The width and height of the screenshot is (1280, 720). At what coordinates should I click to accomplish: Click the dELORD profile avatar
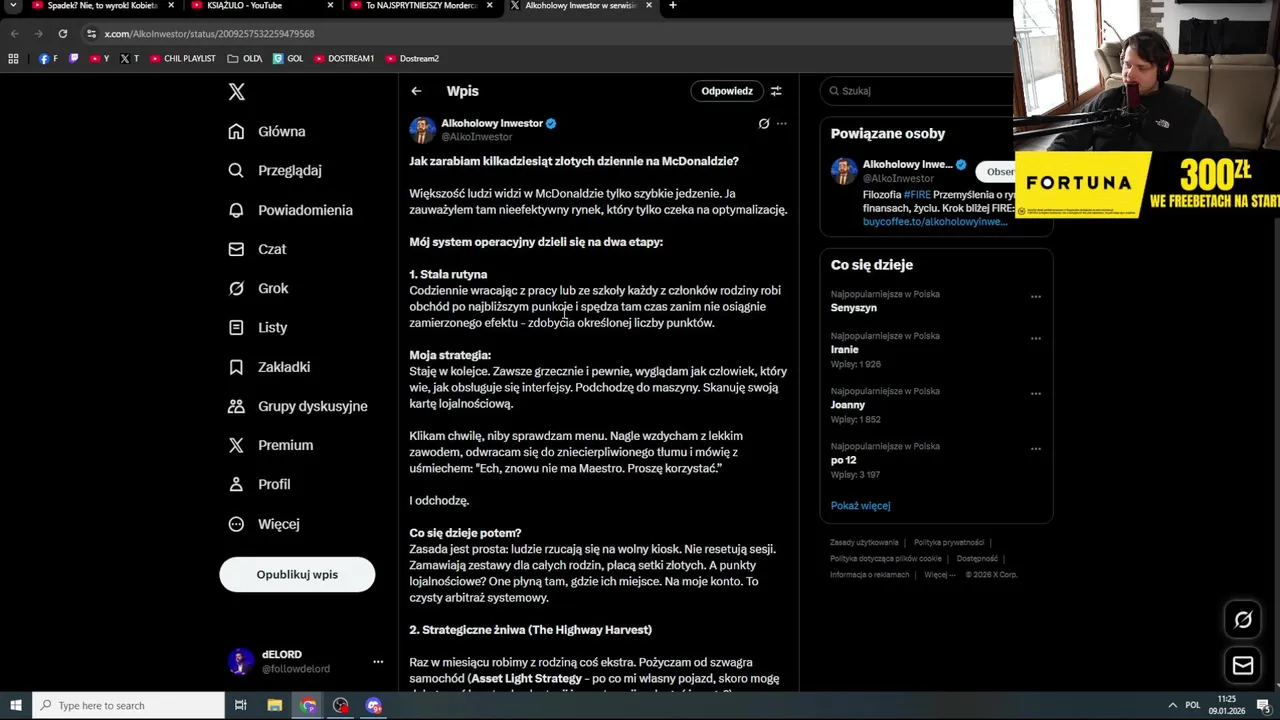[240, 661]
